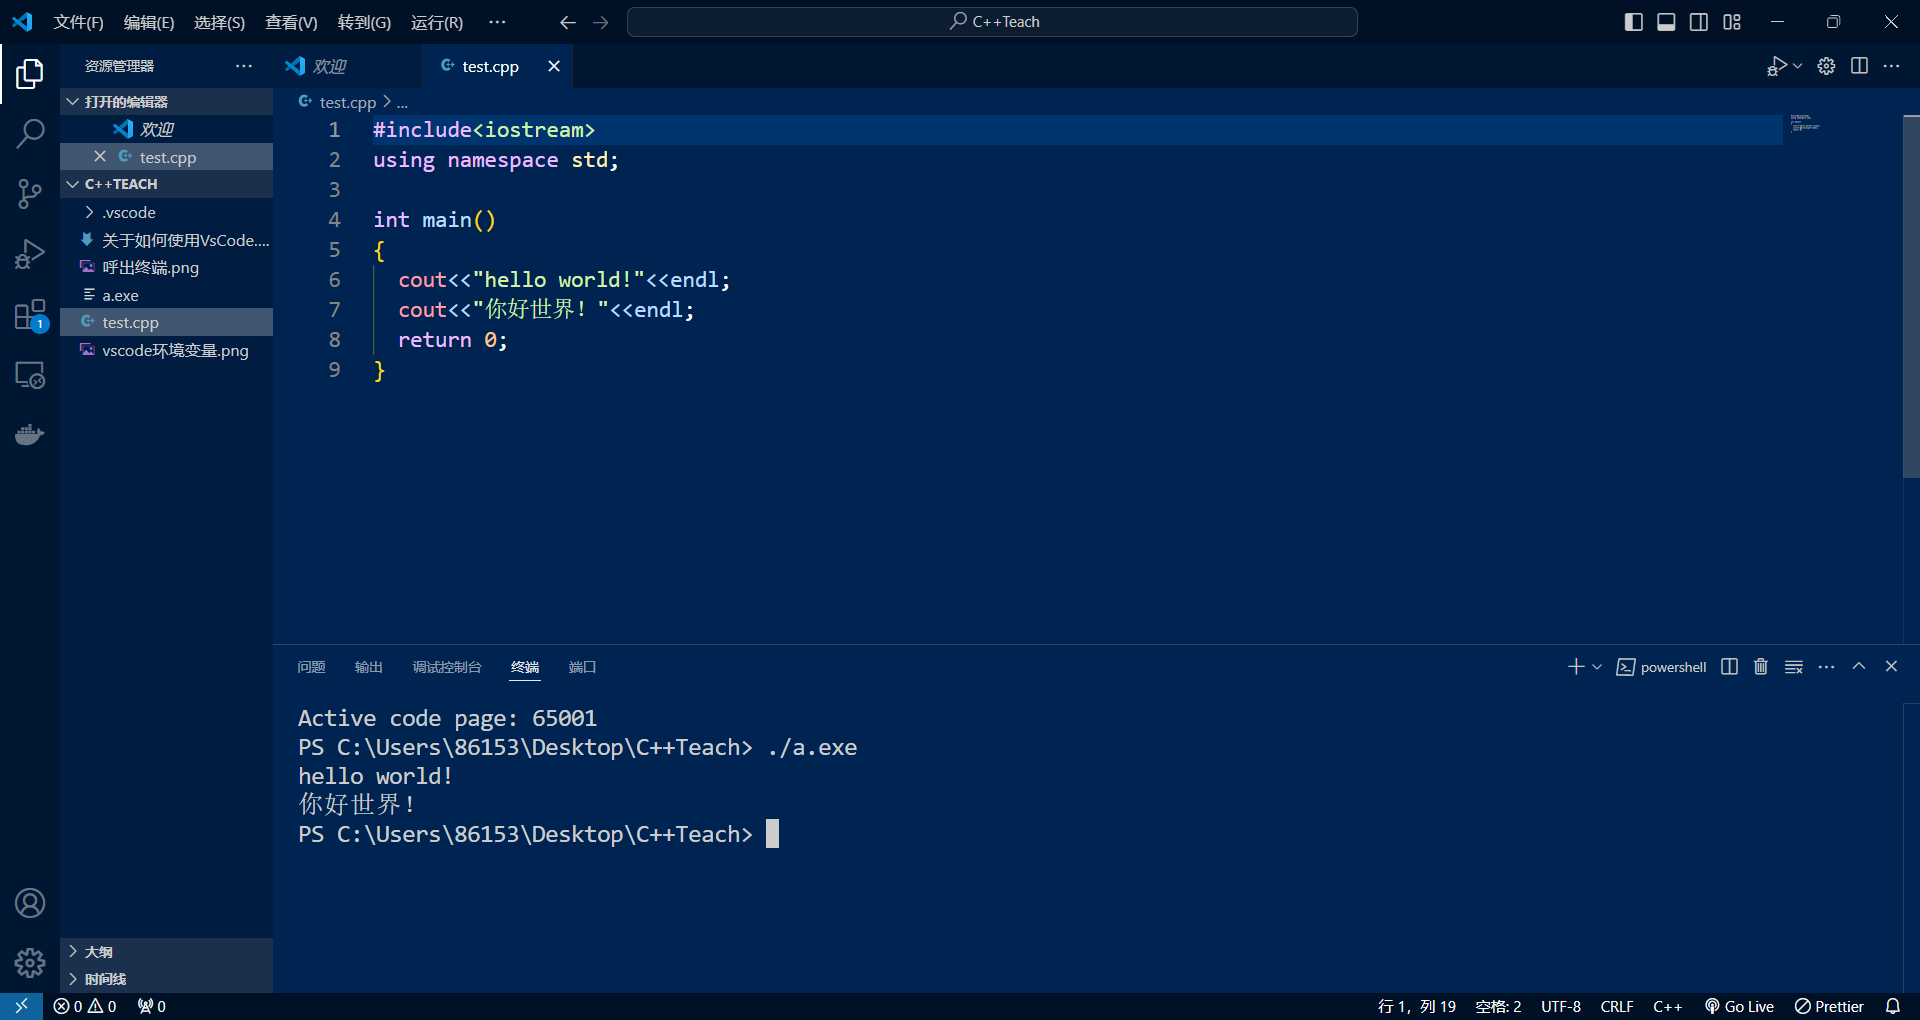
Task: Open the Run and Debug view
Action: [x=30, y=254]
